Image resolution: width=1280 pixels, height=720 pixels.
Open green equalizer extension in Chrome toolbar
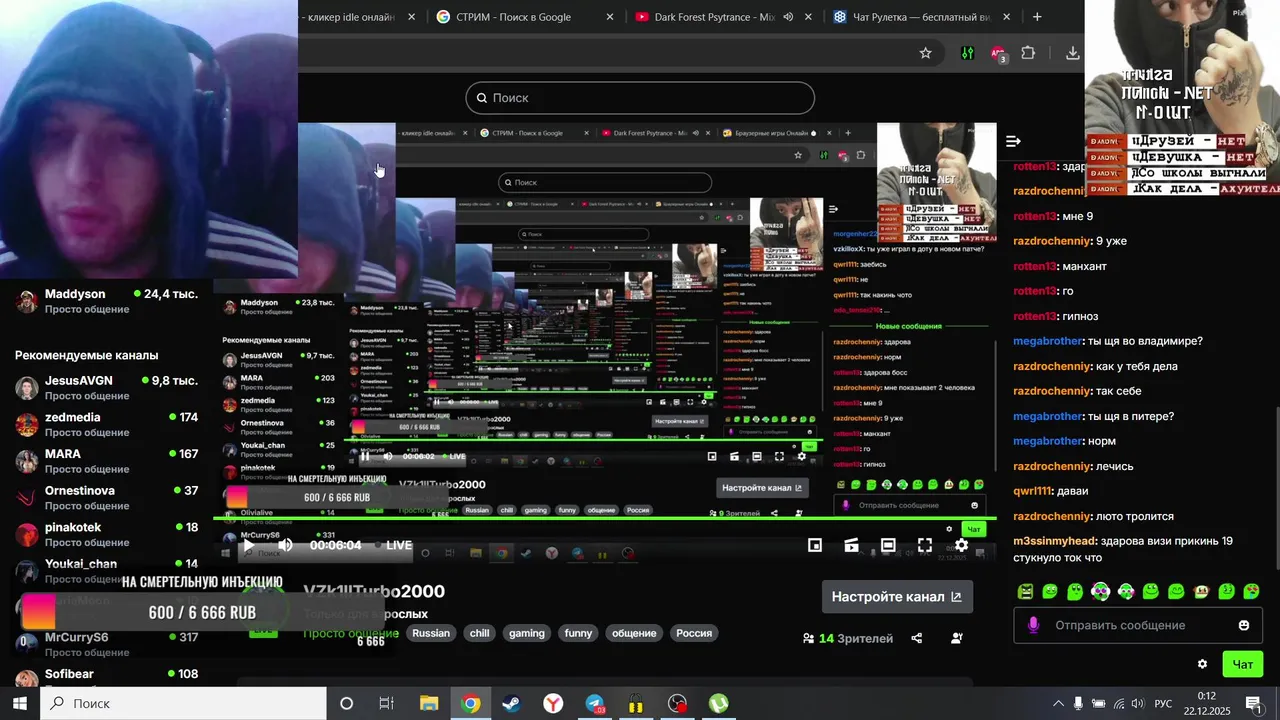[x=967, y=53]
